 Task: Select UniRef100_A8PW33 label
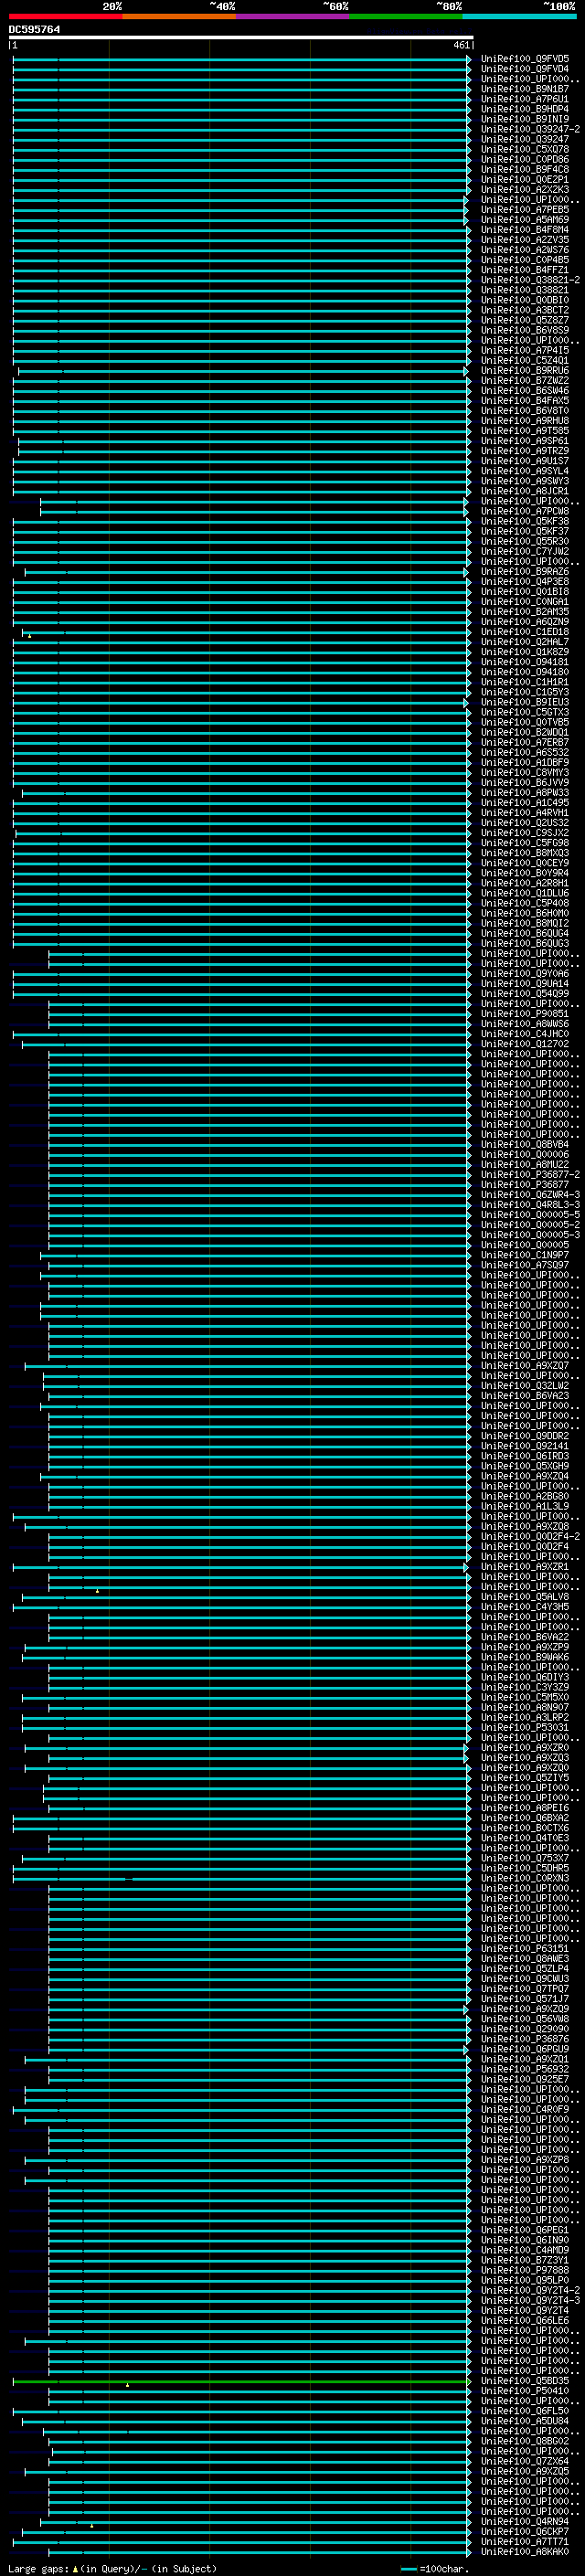pyautogui.click(x=525, y=793)
